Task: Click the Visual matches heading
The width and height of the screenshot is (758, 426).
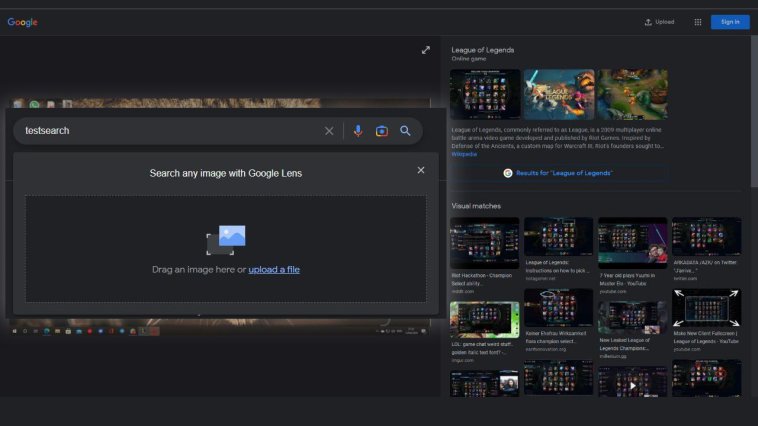Action: [476, 206]
